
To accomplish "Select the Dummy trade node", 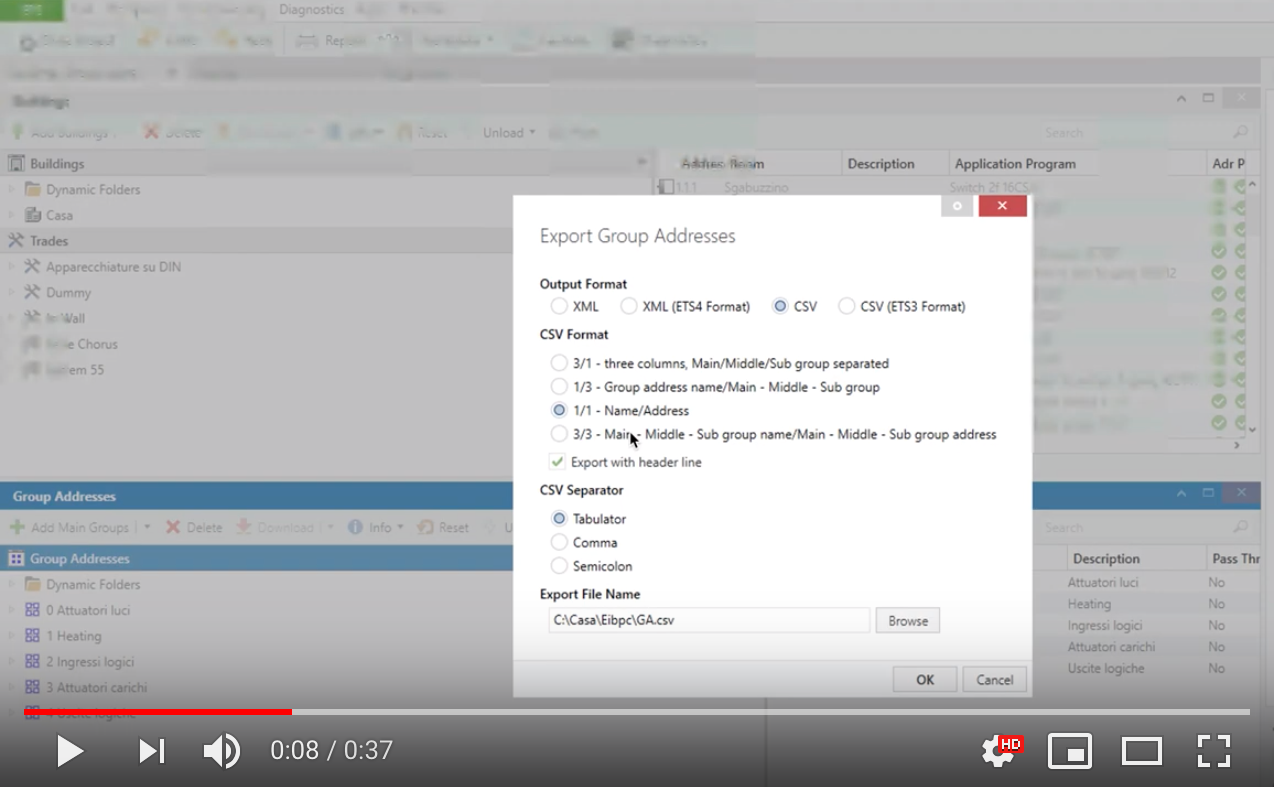I will coord(68,293).
